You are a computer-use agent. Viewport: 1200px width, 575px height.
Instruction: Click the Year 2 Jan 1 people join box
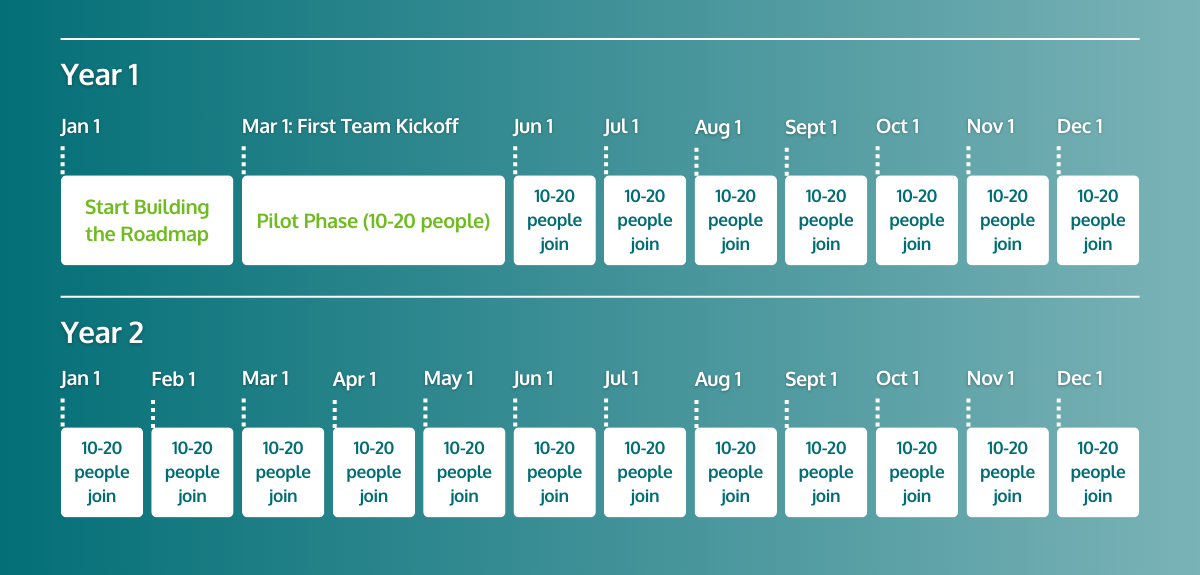101,472
